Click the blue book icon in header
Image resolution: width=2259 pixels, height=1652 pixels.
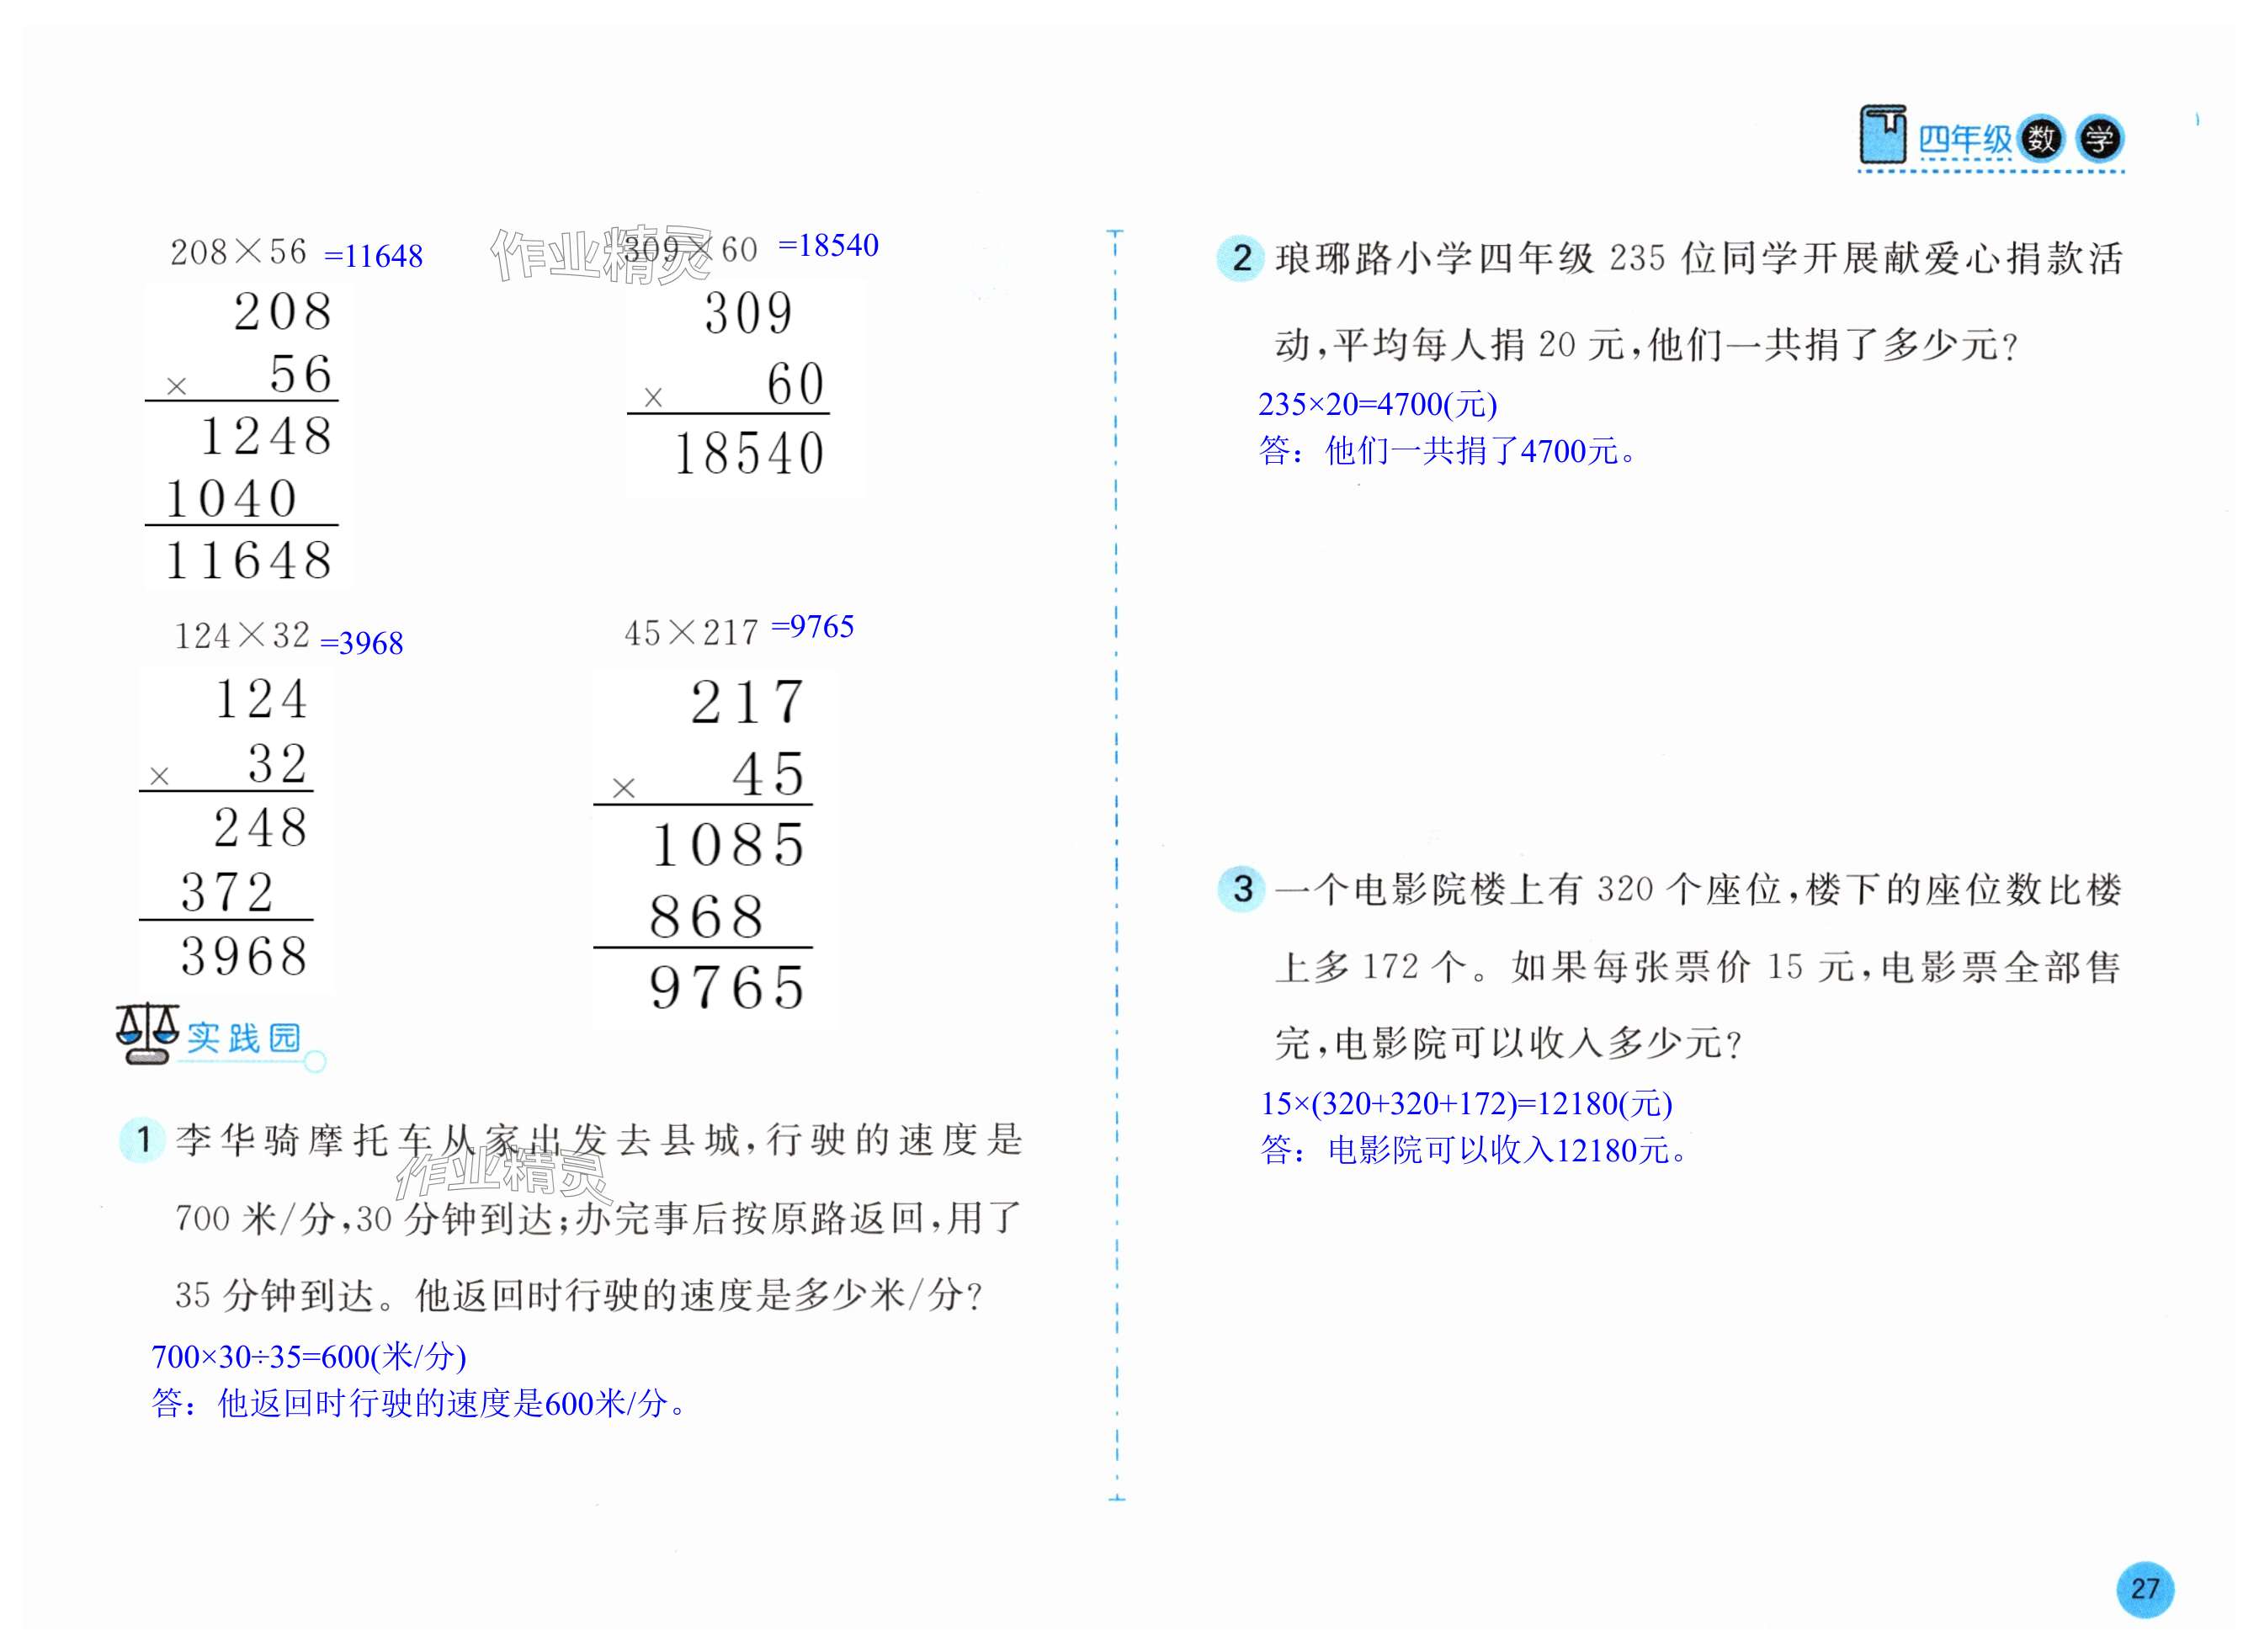coord(1883,136)
